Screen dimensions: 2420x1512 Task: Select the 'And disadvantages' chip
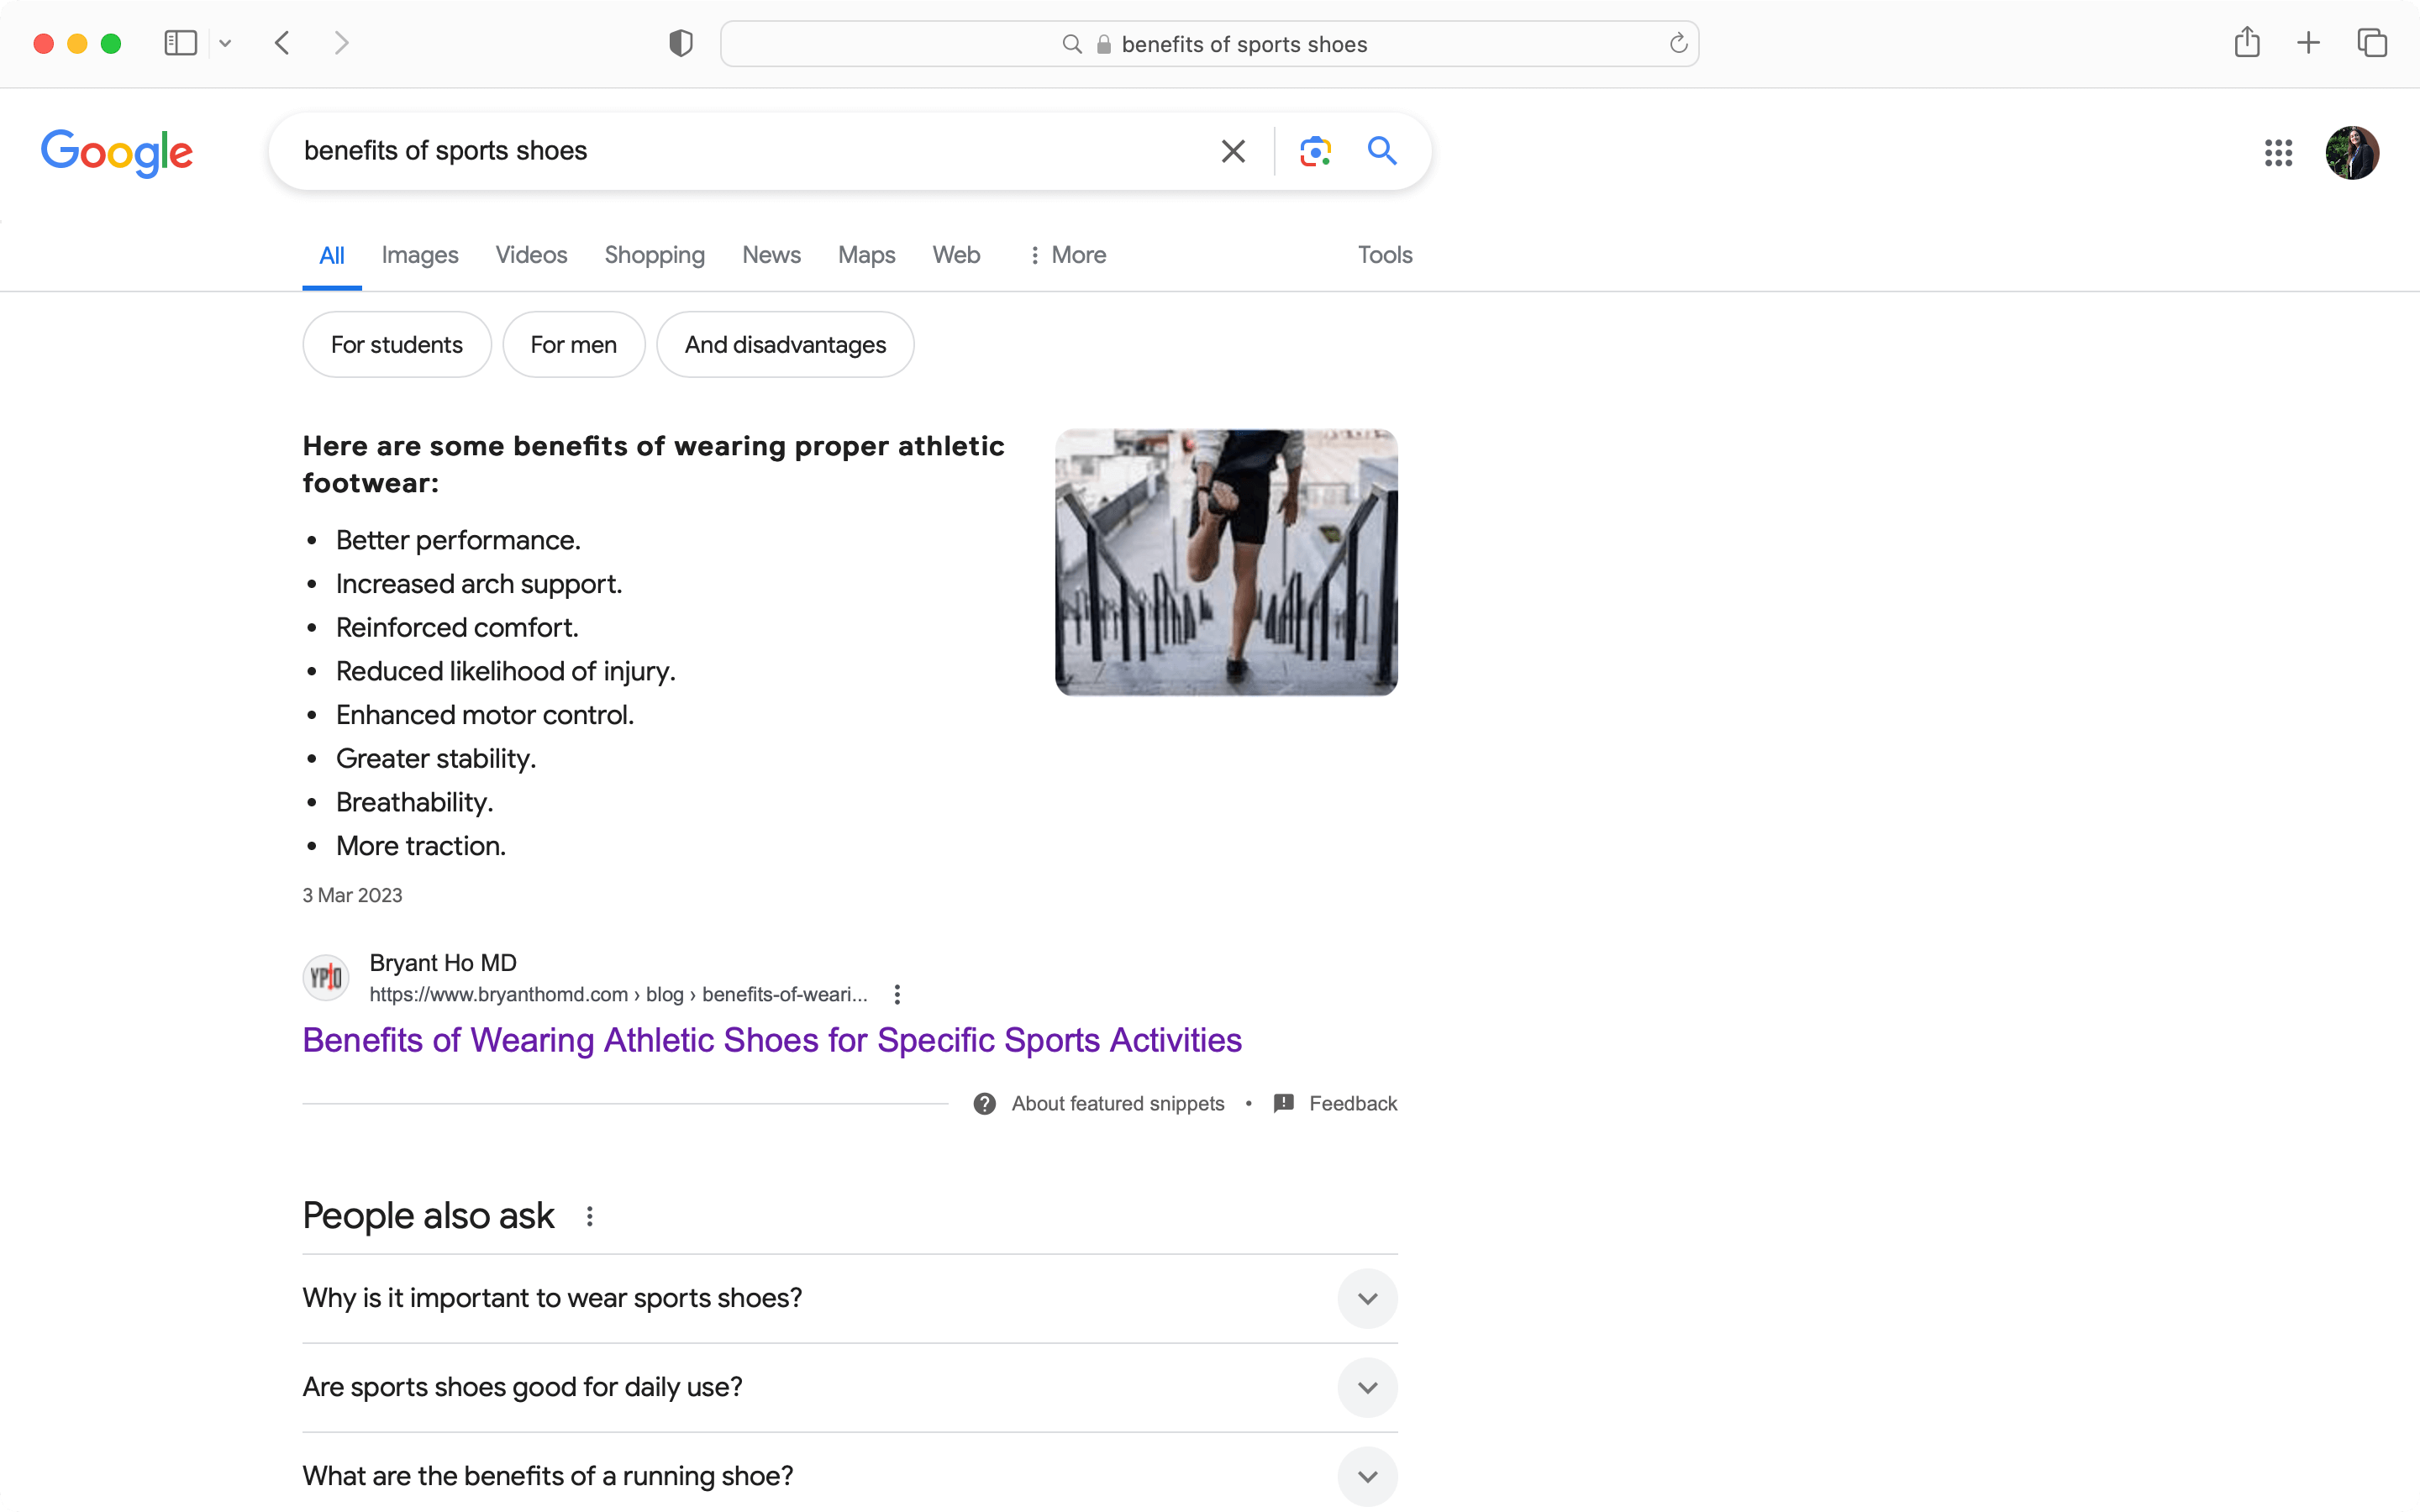tap(785, 345)
